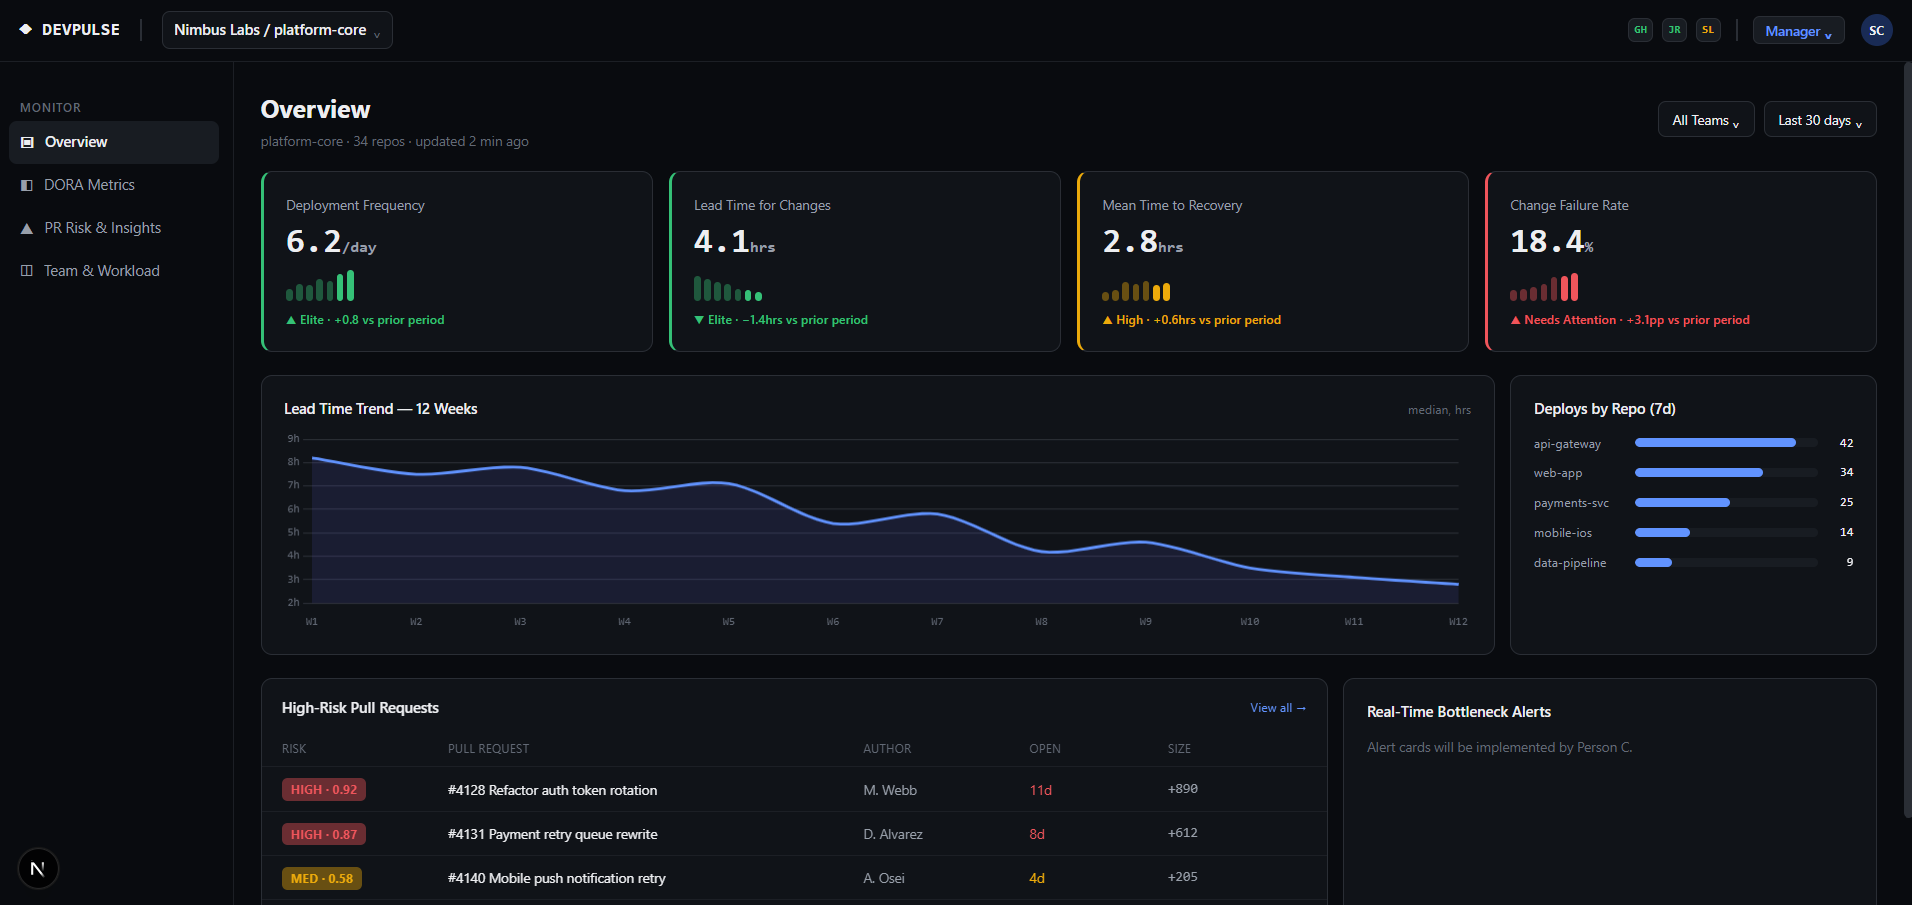Click the Team & Workload sidebar icon
The image size is (1912, 905).
[27, 271]
